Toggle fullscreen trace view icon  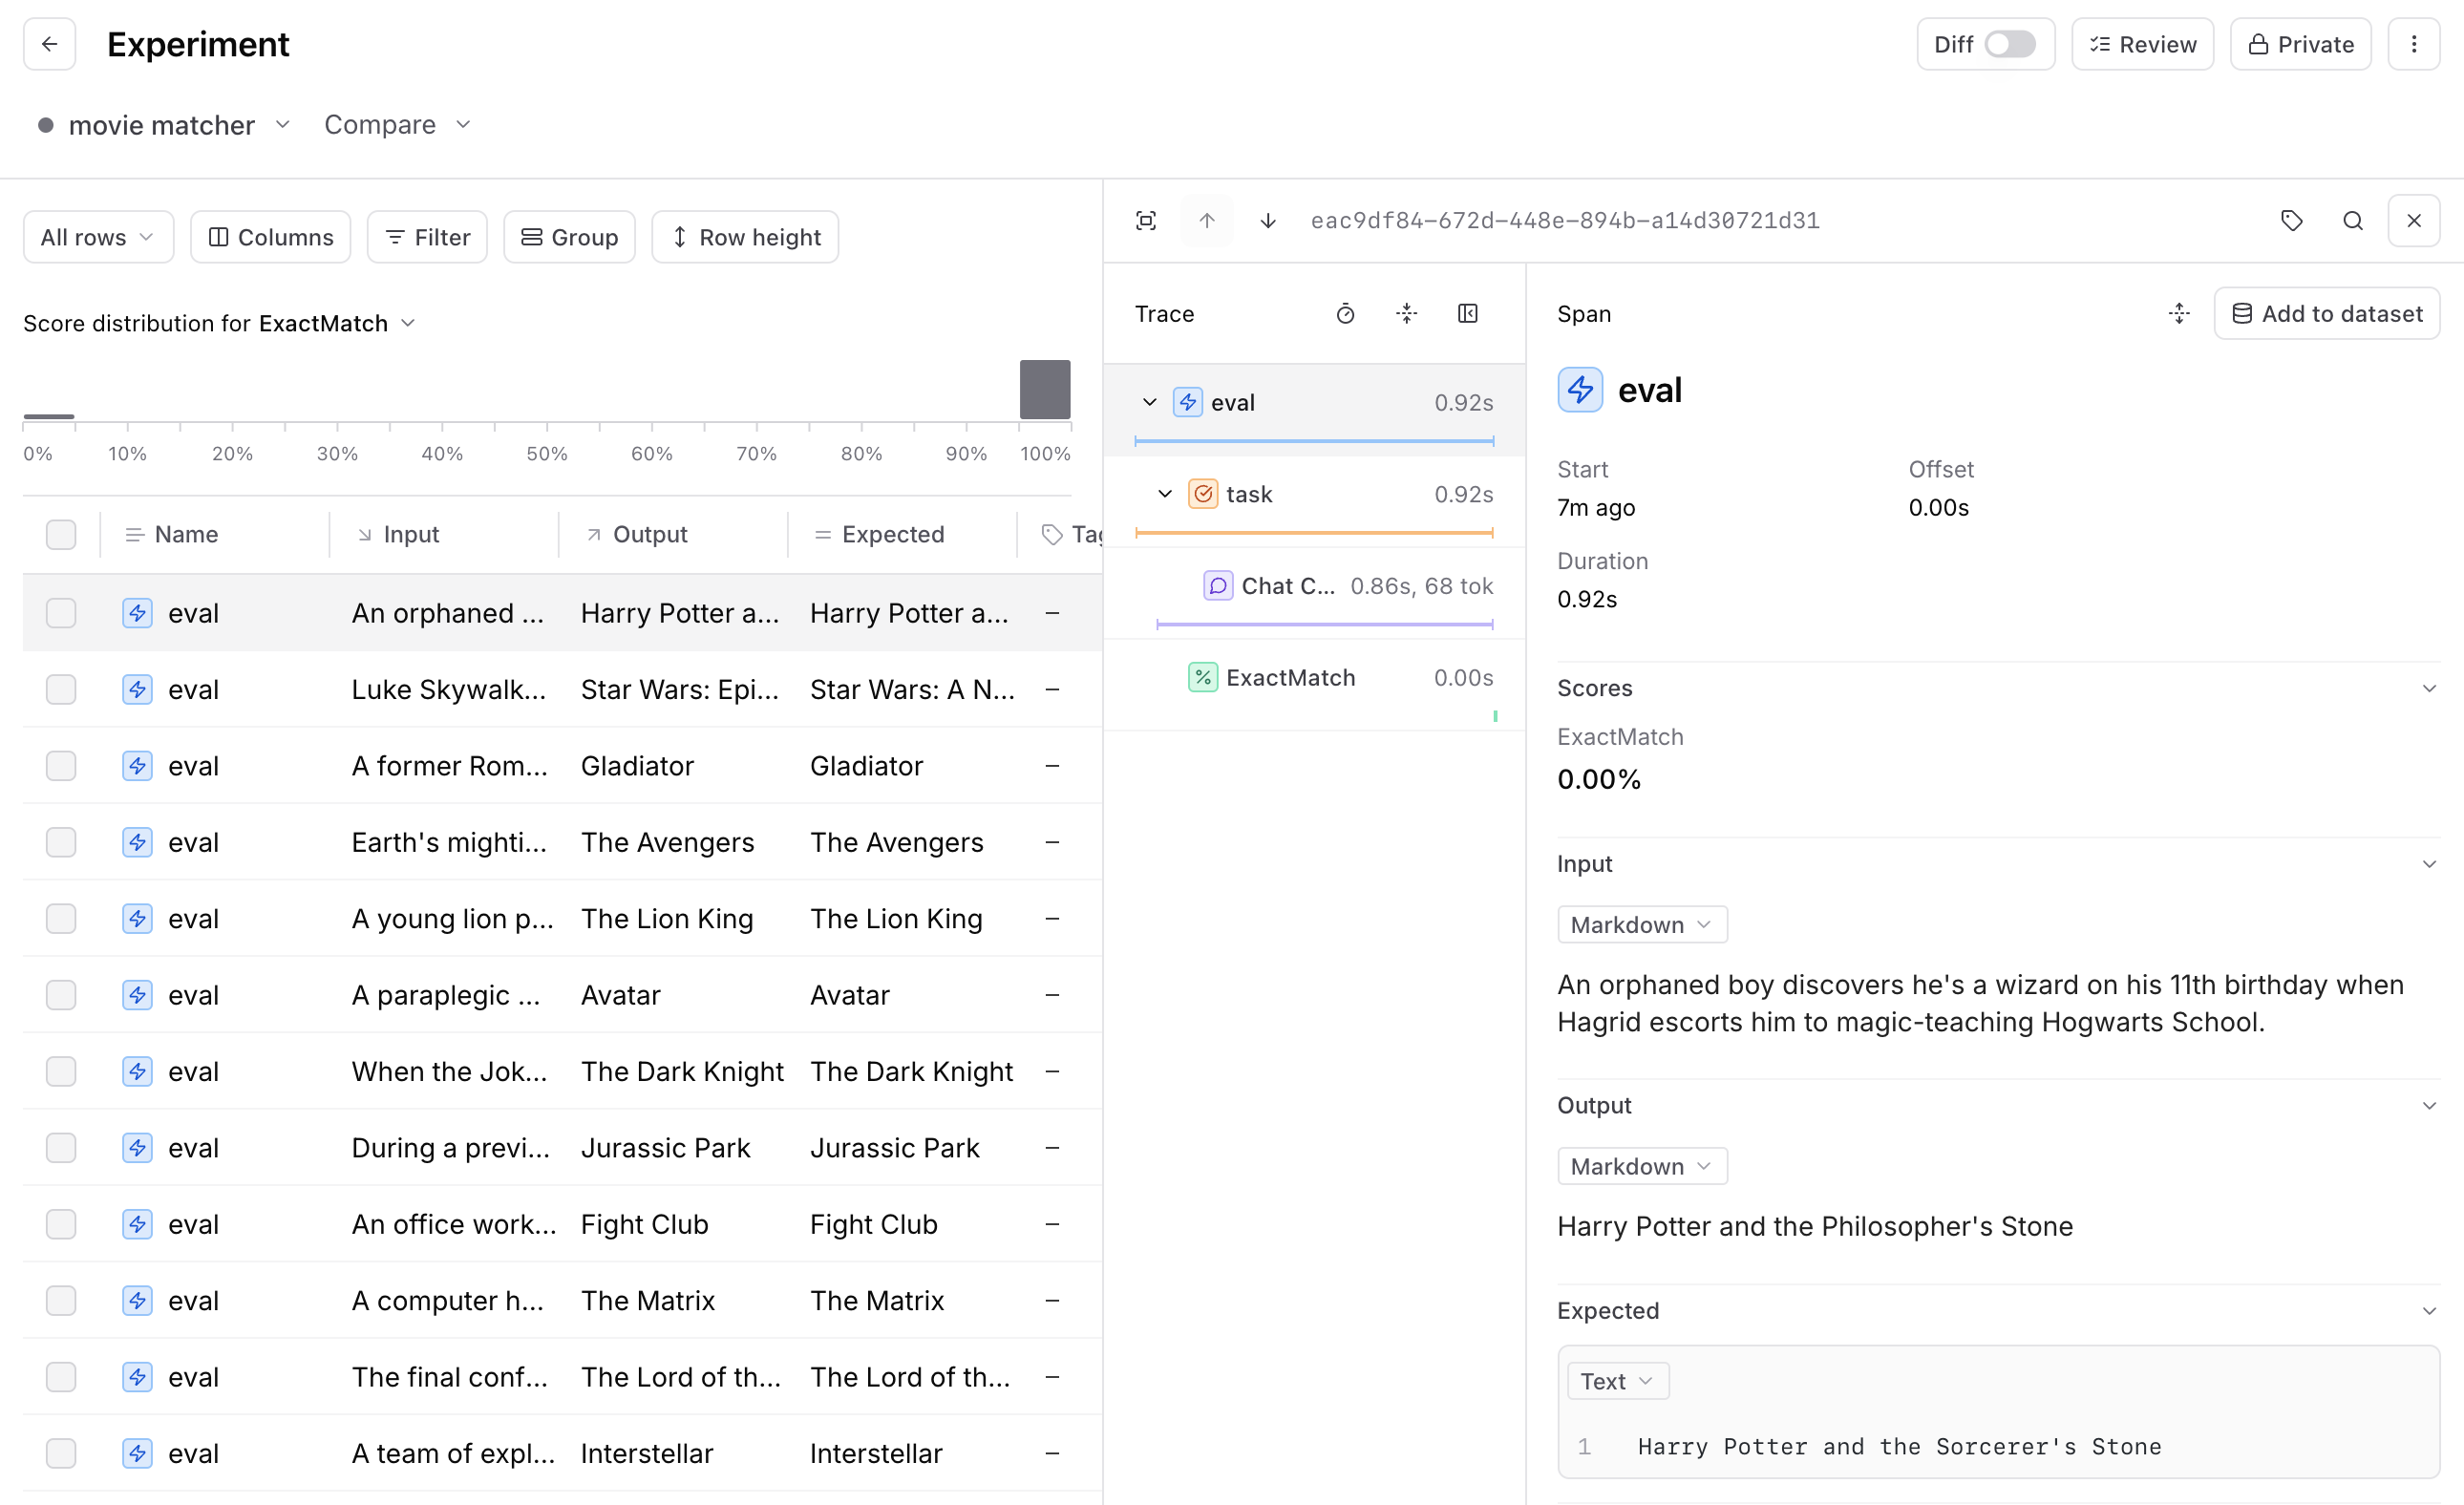pos(1146,220)
